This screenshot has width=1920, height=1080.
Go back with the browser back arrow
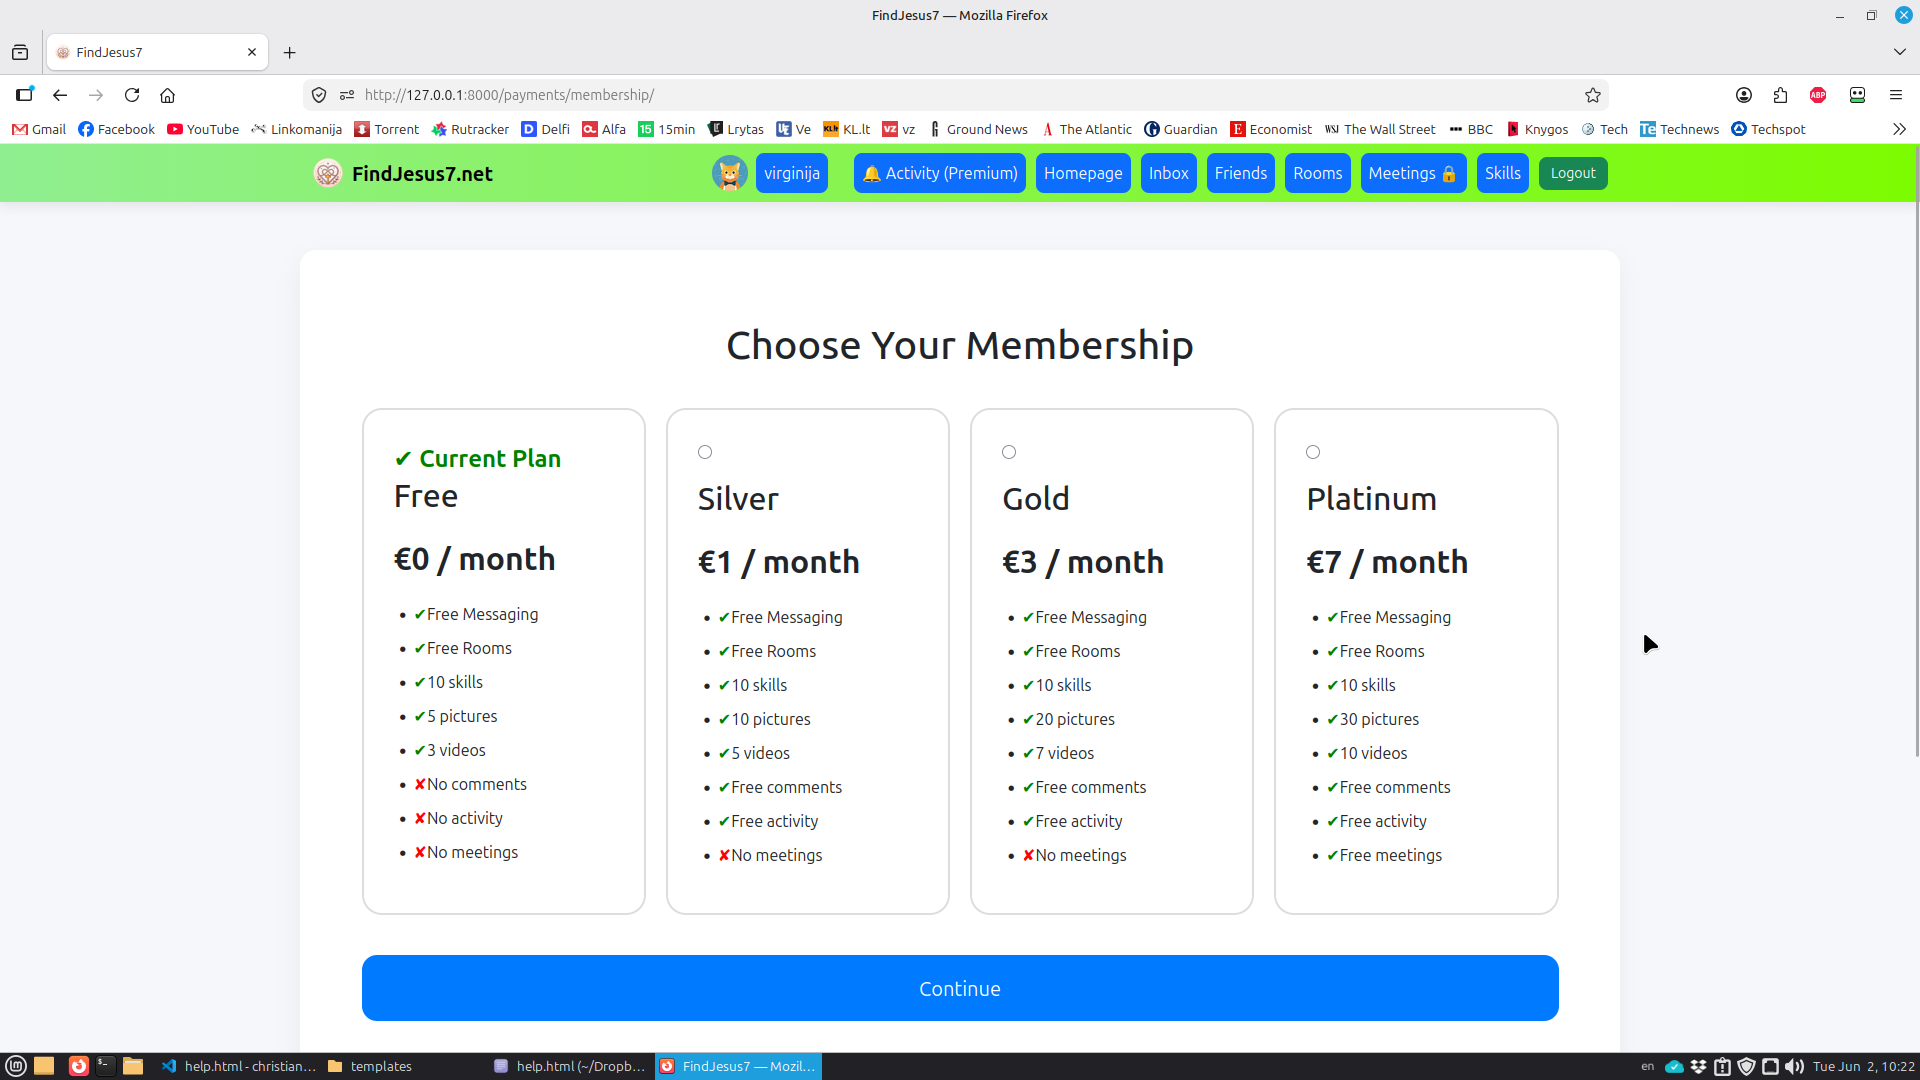click(60, 95)
